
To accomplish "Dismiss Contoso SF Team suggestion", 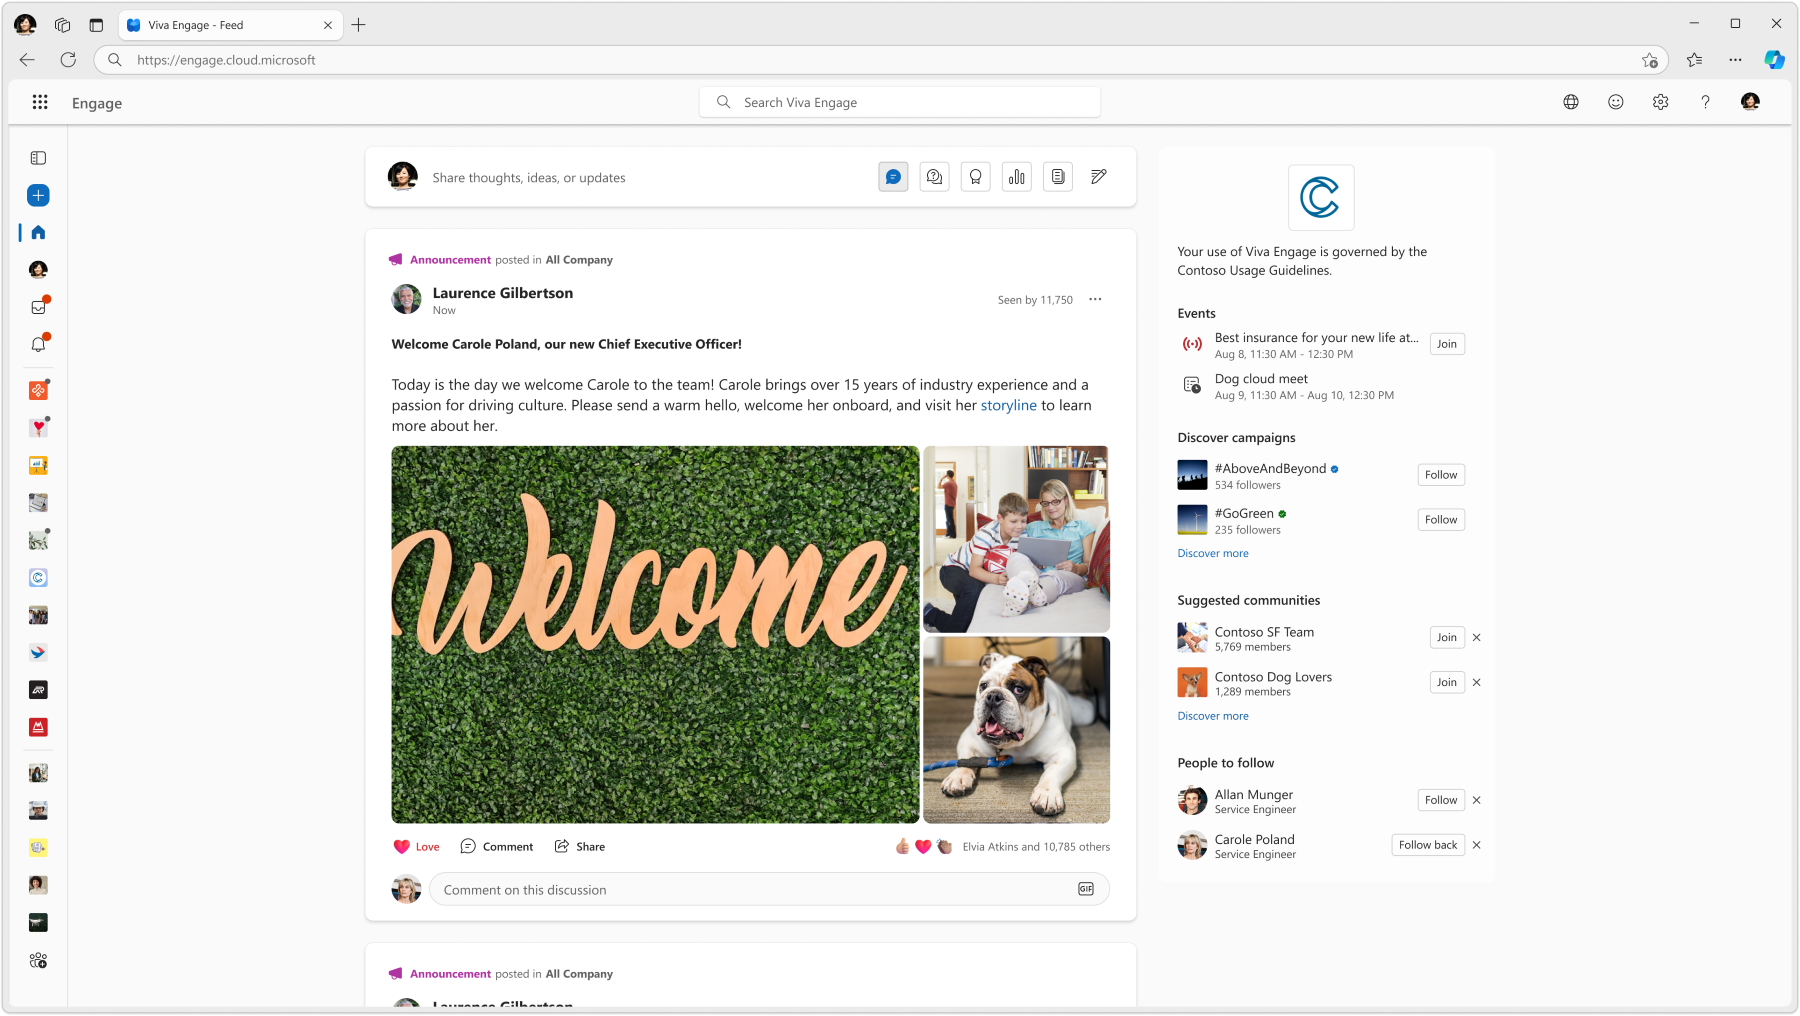I will coord(1477,638).
